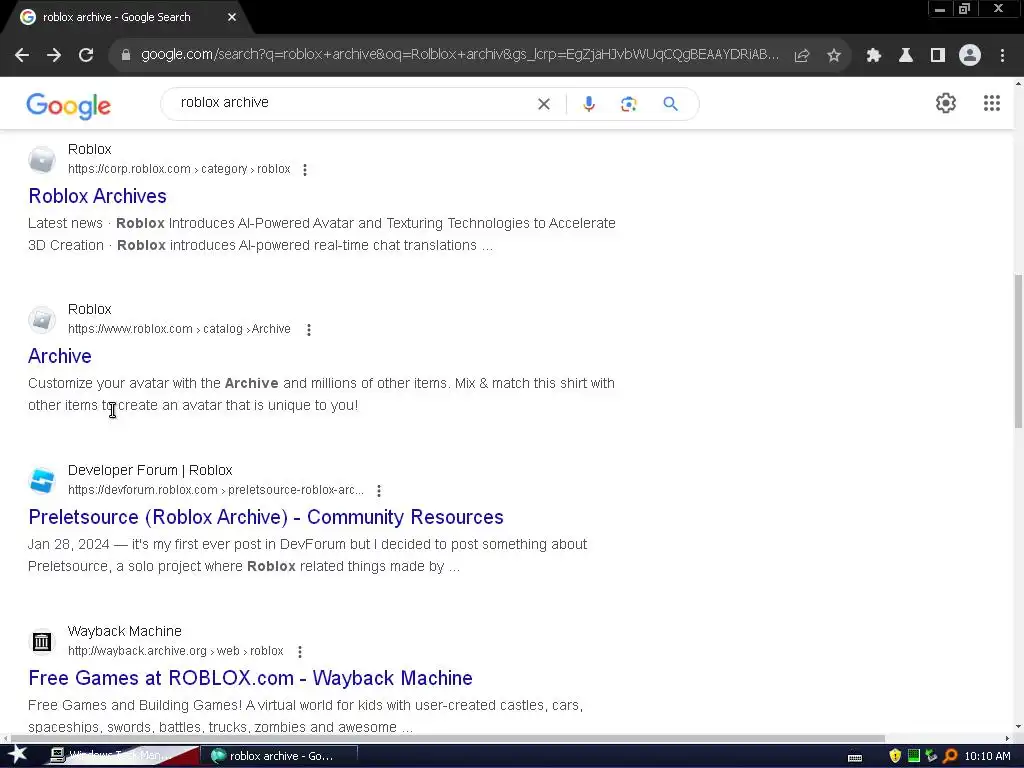This screenshot has height=768, width=1024.
Task: Click the 10:10 AM taskbar clock
Action: click(x=987, y=756)
